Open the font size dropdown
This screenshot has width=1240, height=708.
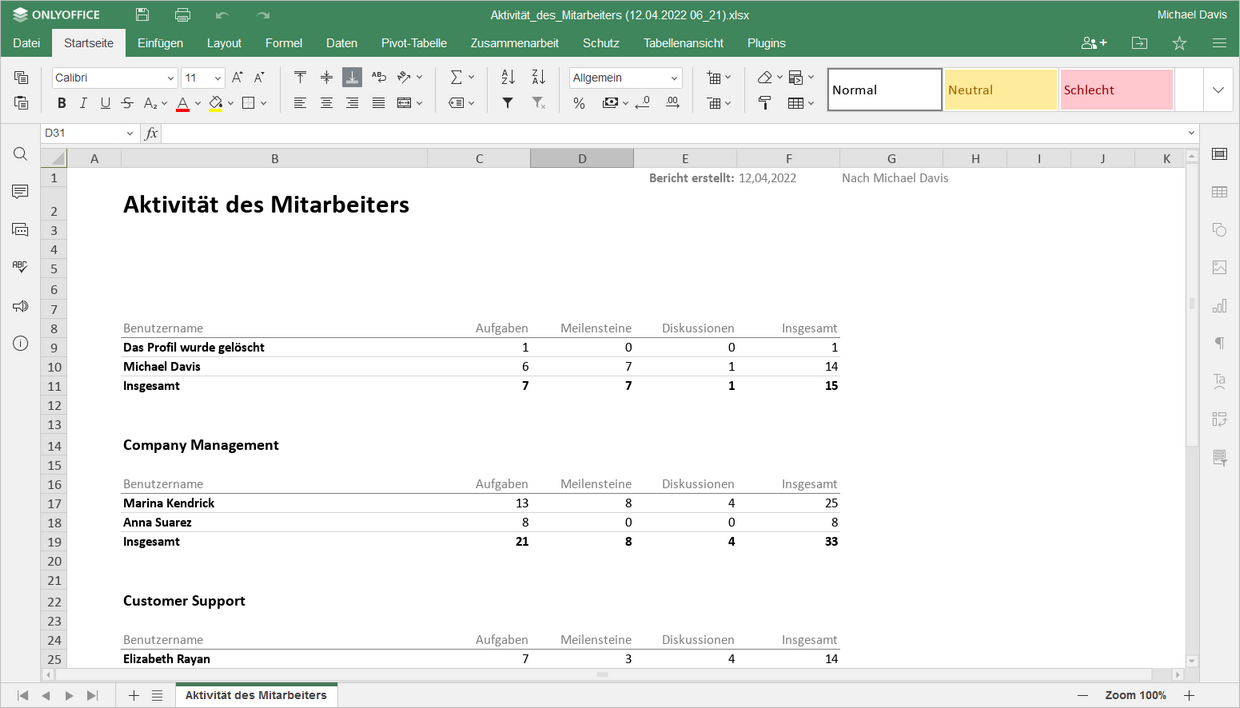(218, 78)
